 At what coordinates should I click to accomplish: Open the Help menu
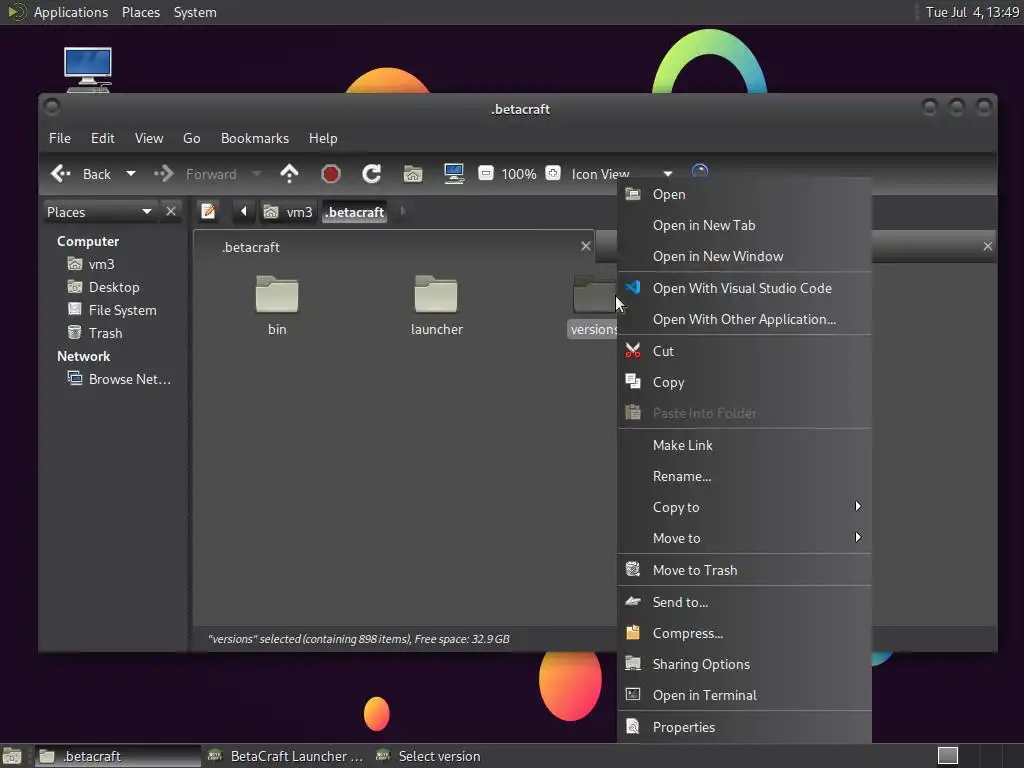pos(323,138)
